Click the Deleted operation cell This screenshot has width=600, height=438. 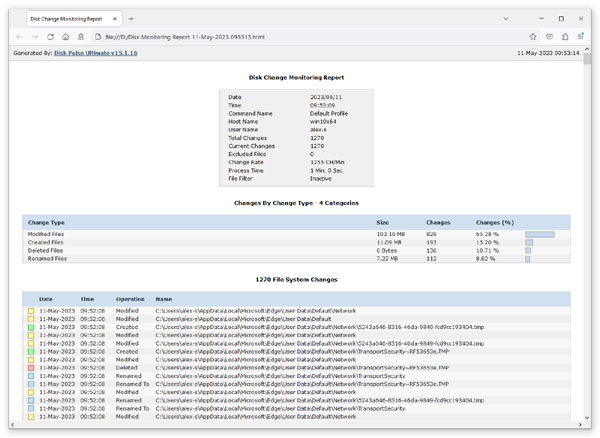(127, 368)
